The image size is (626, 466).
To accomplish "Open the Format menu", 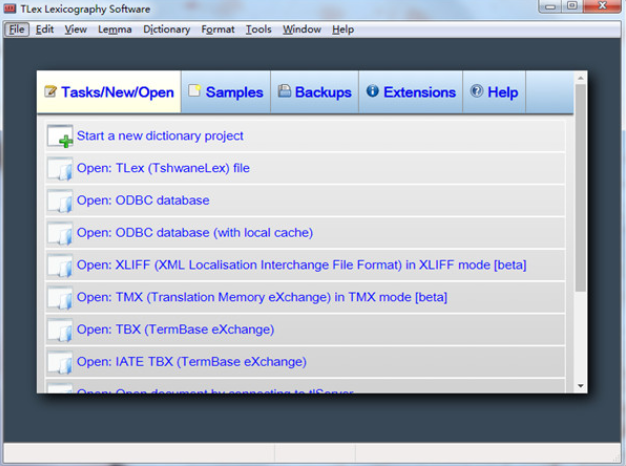I will click(x=218, y=29).
